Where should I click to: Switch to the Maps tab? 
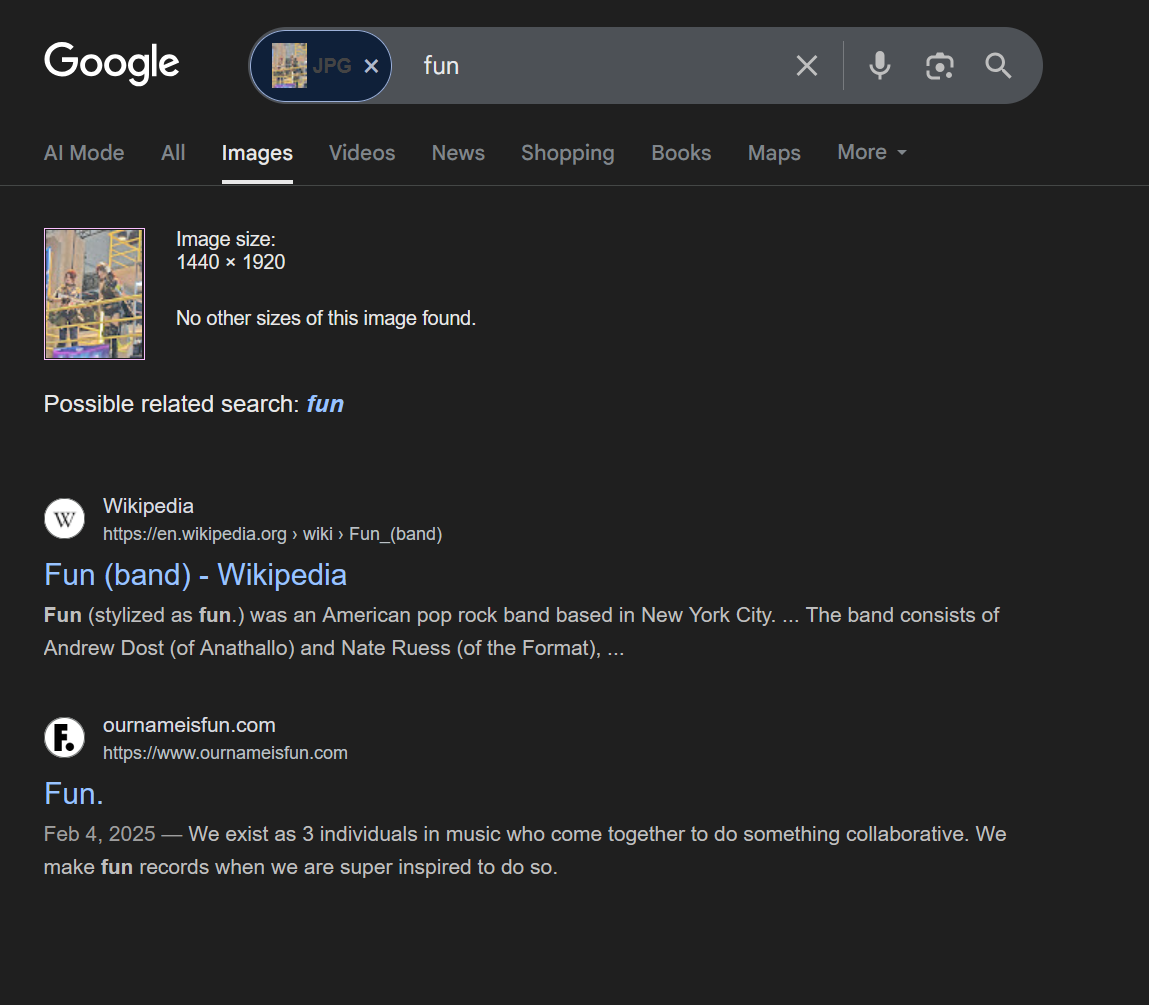click(x=775, y=152)
